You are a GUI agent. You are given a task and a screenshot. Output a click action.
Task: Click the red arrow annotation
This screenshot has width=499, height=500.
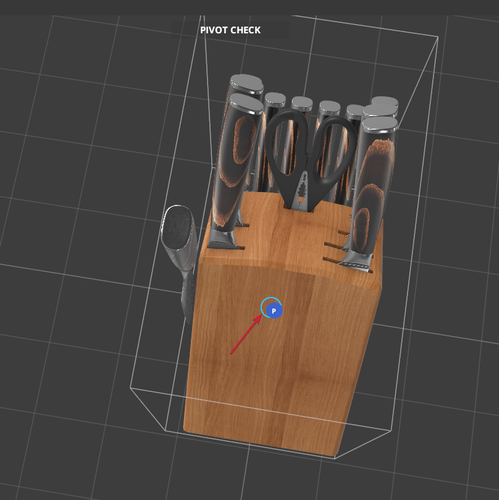pyautogui.click(x=246, y=334)
